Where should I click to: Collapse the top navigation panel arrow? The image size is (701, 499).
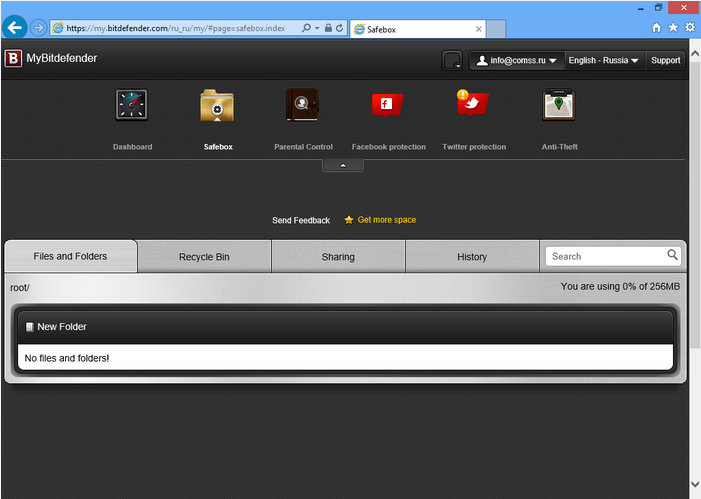pyautogui.click(x=343, y=165)
